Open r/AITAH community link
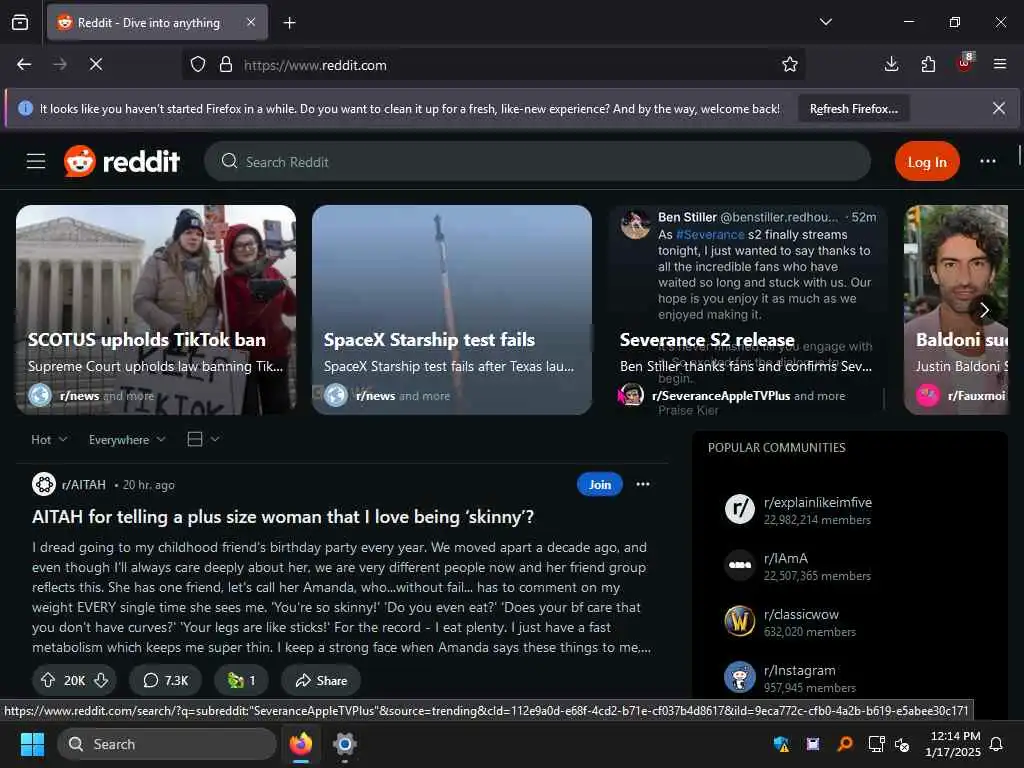 click(x=84, y=485)
